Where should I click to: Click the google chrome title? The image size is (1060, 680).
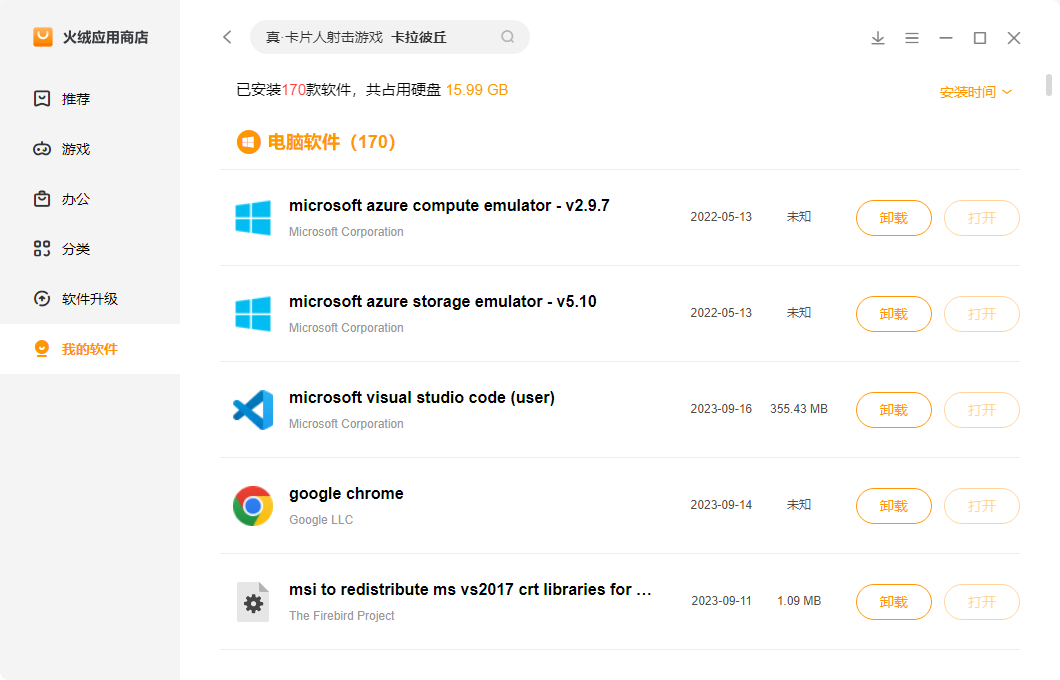[346, 494]
